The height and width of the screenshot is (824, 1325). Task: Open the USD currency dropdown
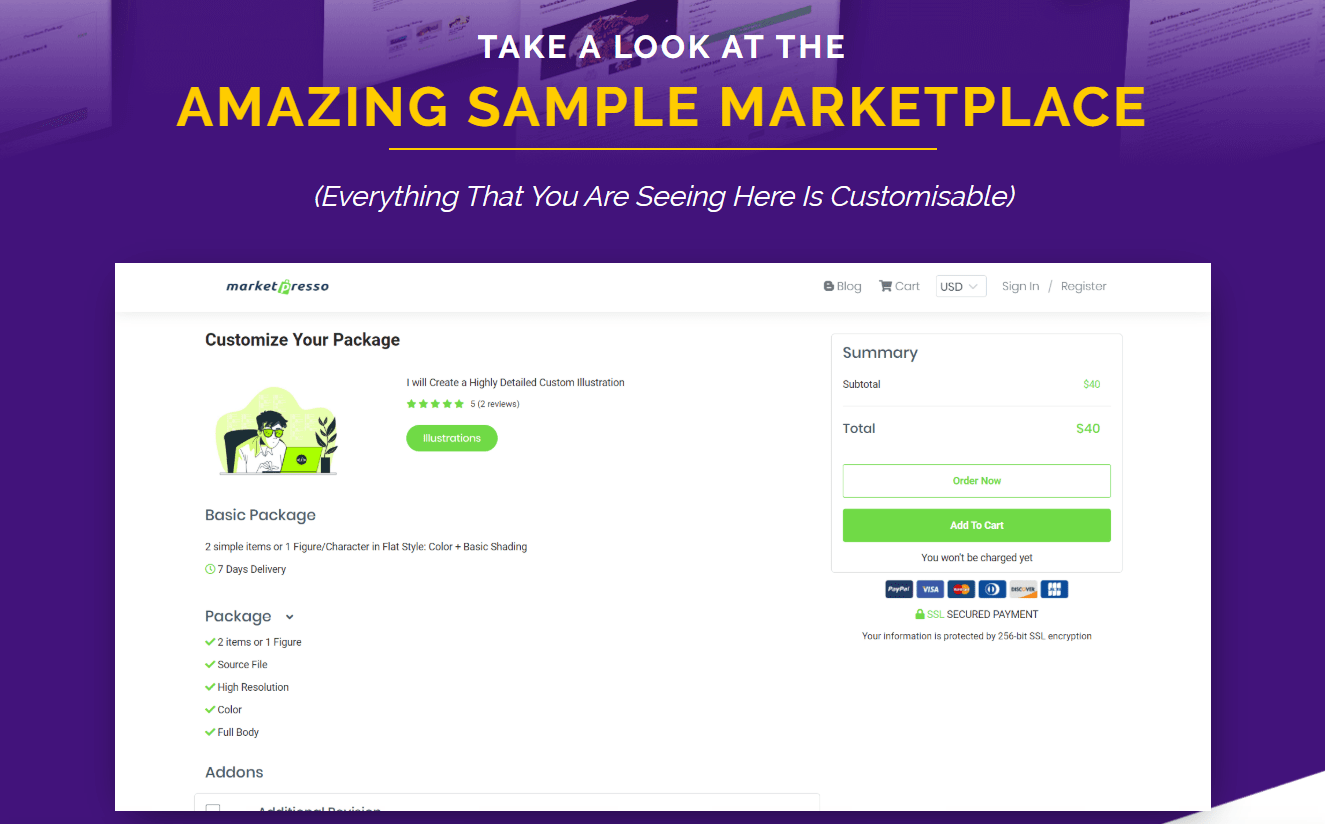[960, 285]
